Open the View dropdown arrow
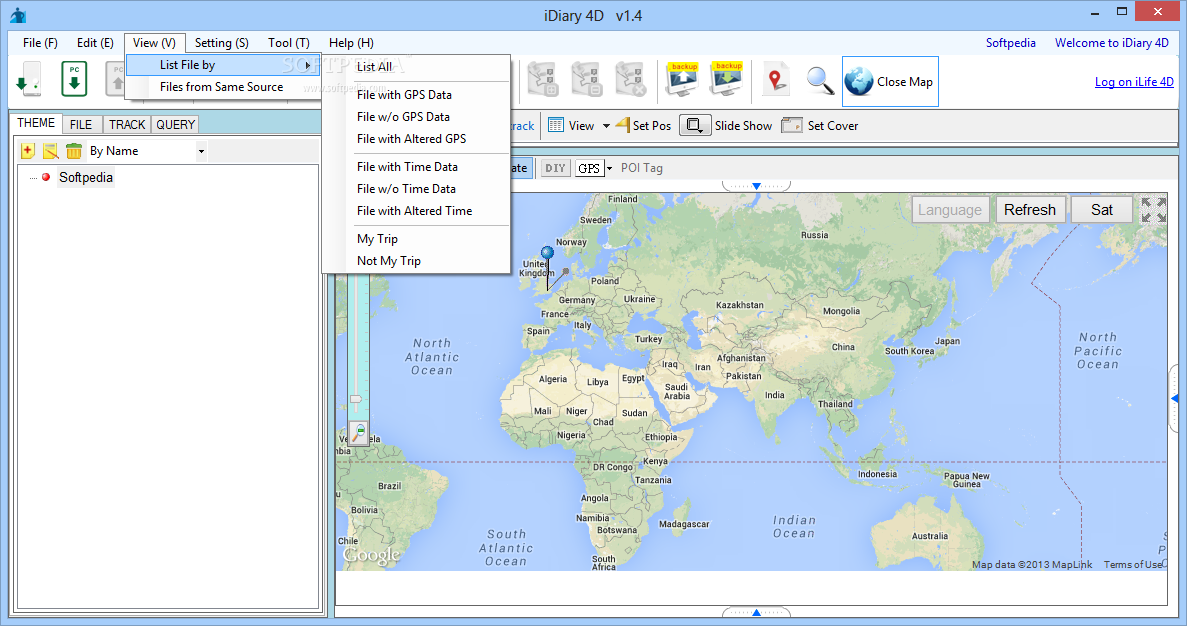This screenshot has width=1187, height=626. tap(606, 126)
